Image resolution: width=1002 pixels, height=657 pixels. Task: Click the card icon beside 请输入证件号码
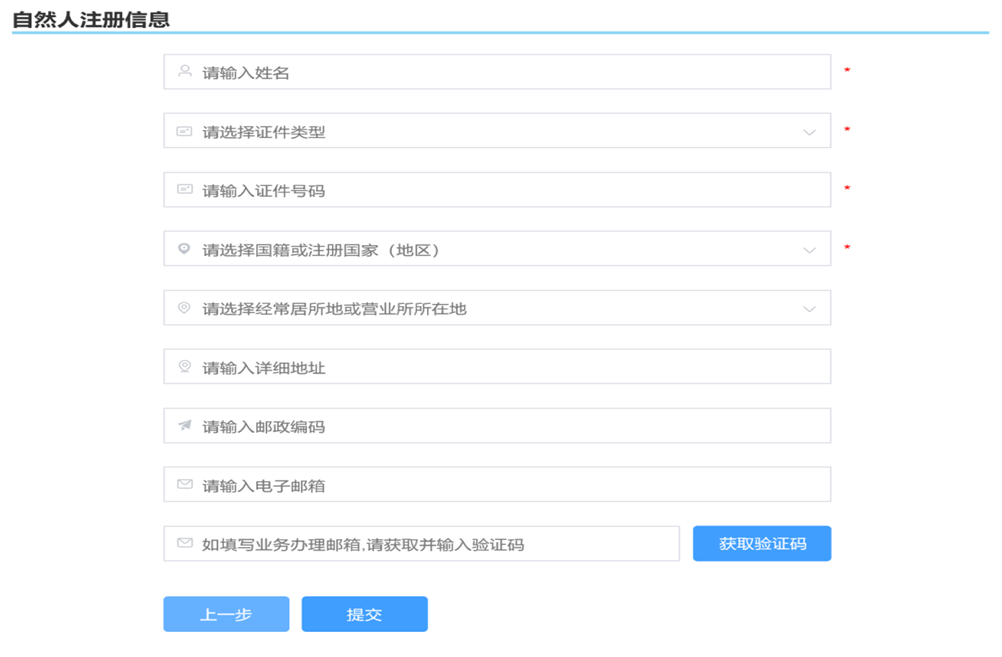pos(184,189)
